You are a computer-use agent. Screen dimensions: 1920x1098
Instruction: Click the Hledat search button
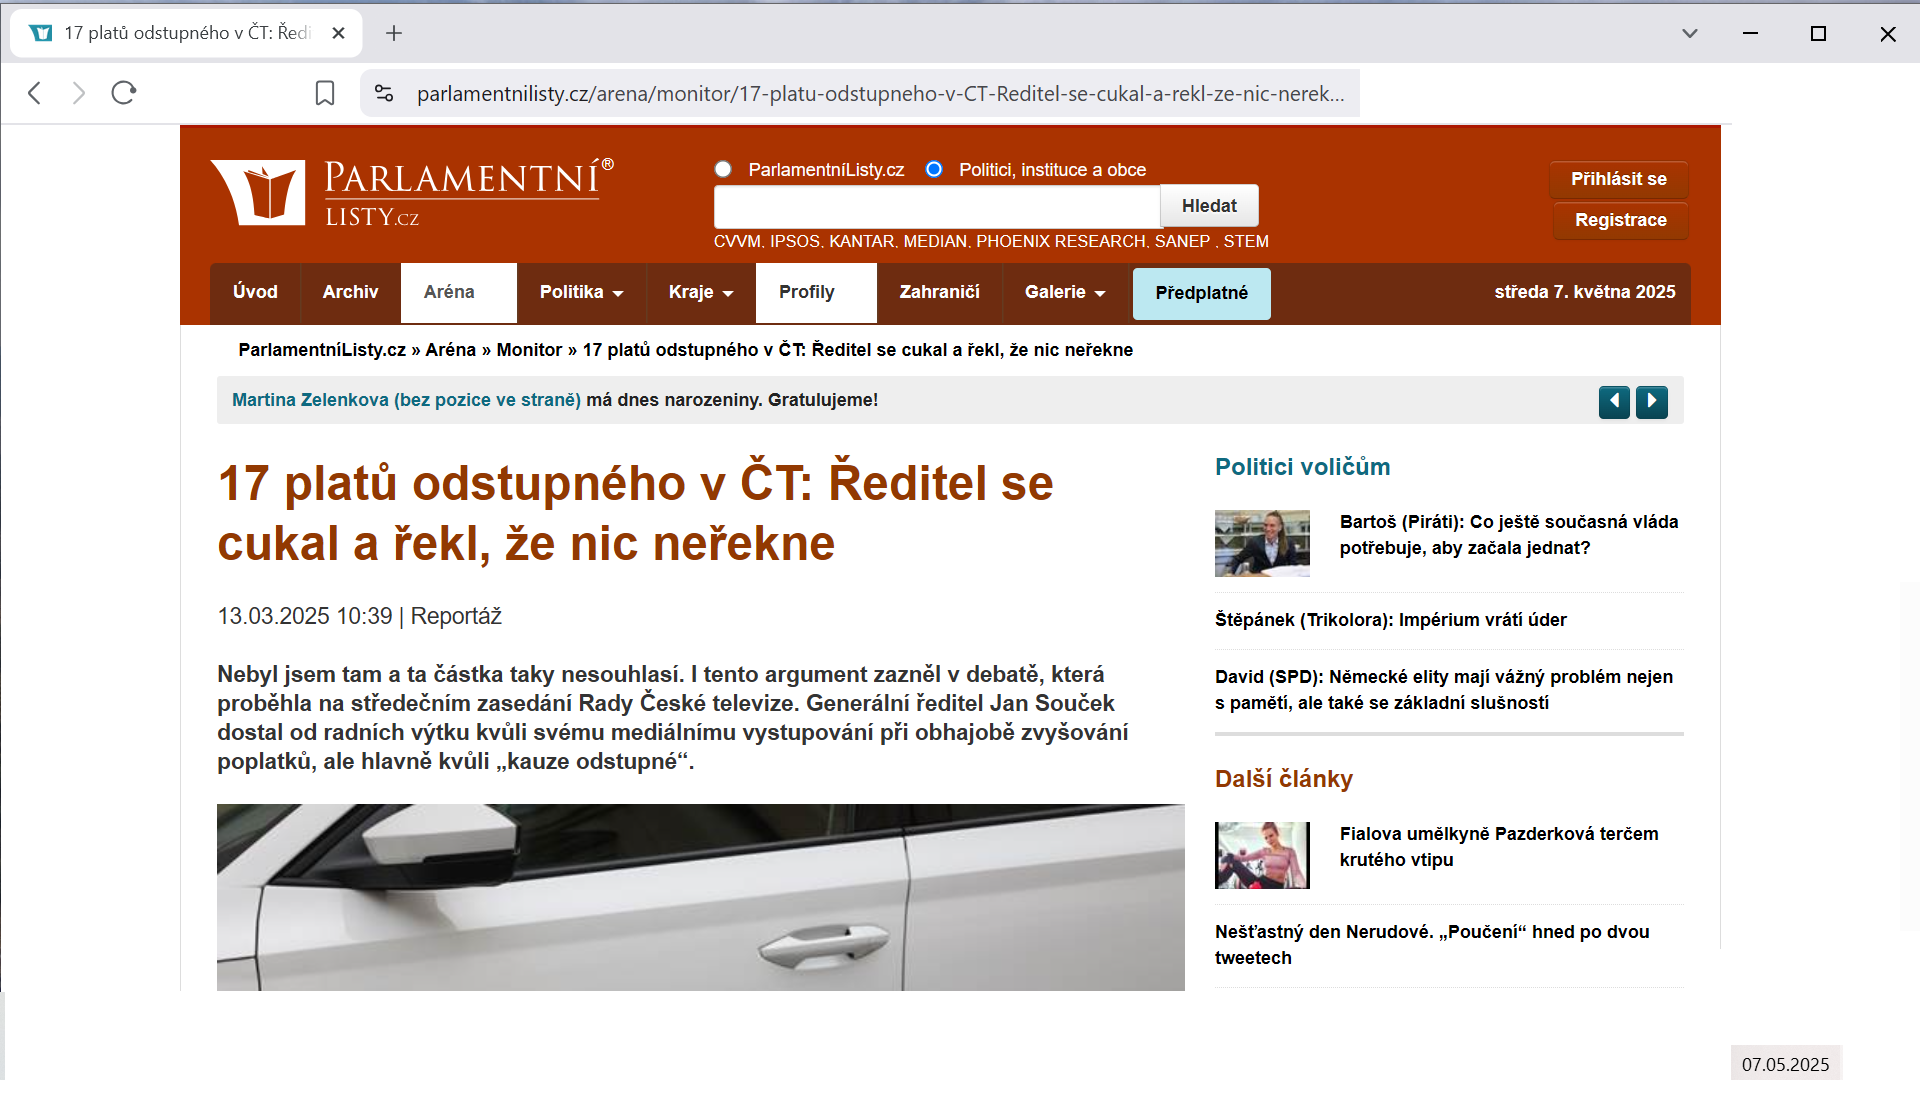[1209, 206]
